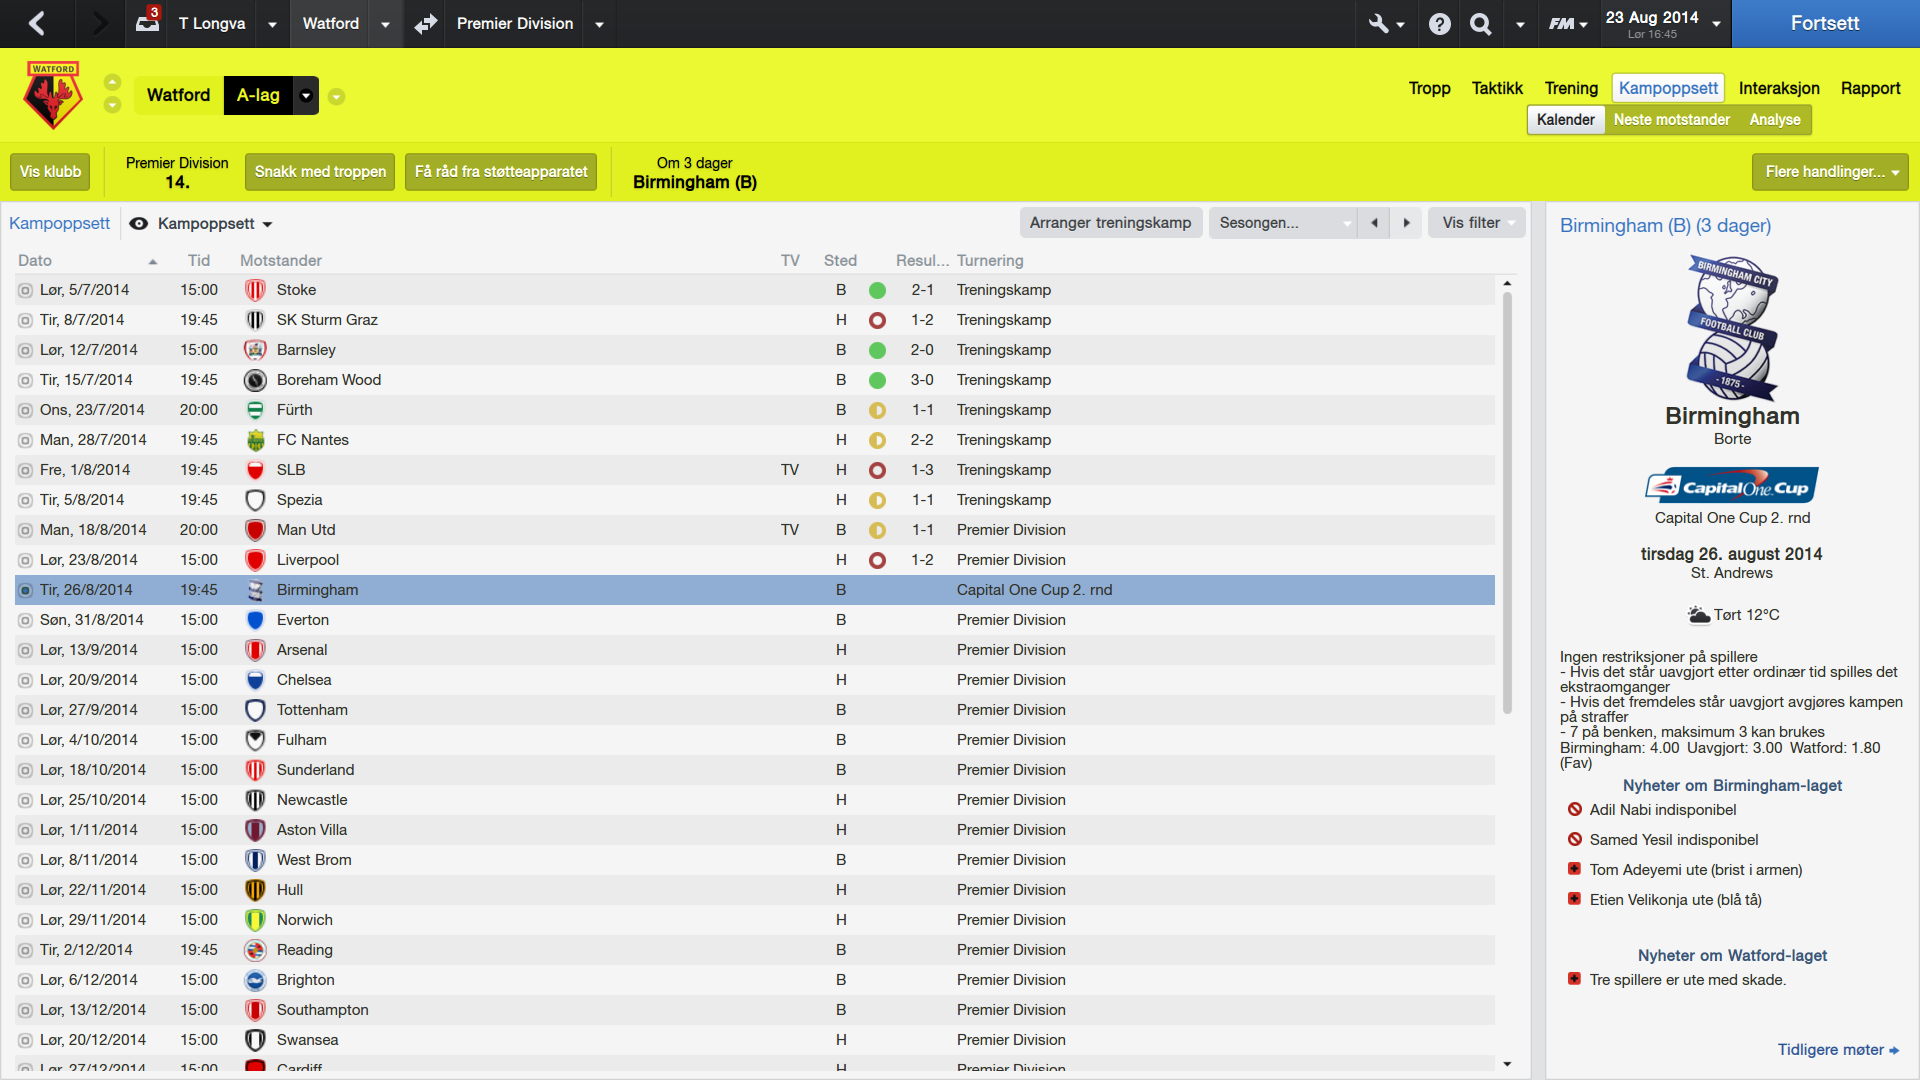Open the Tidligere møter link
The image size is (1920, 1080).
coord(1838,1050)
